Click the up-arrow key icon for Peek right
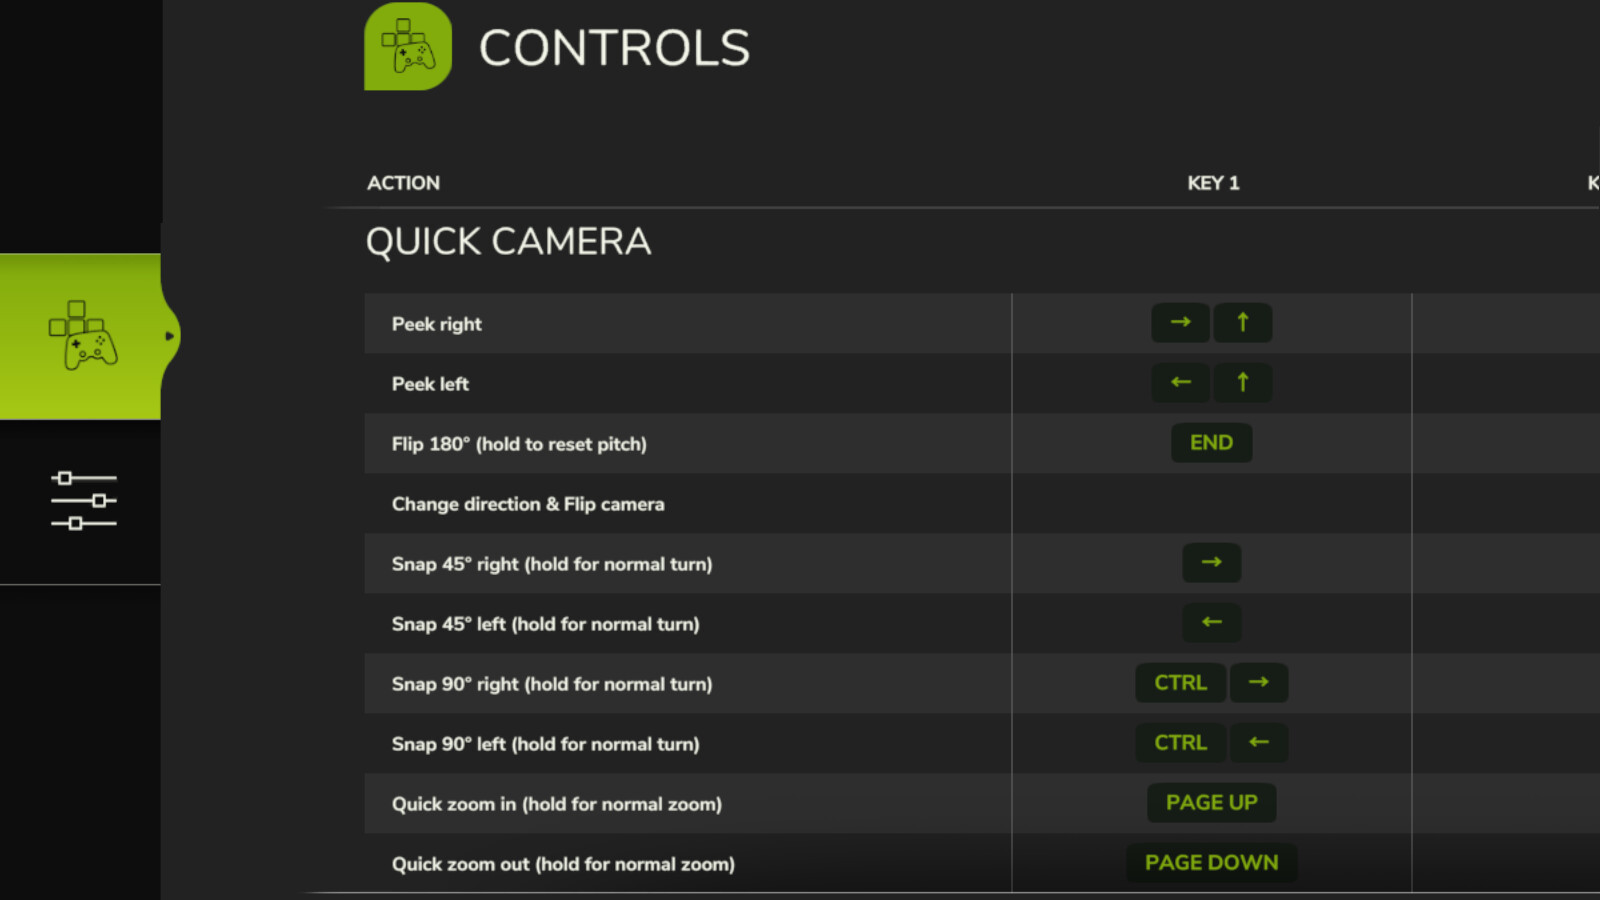 pos(1242,323)
